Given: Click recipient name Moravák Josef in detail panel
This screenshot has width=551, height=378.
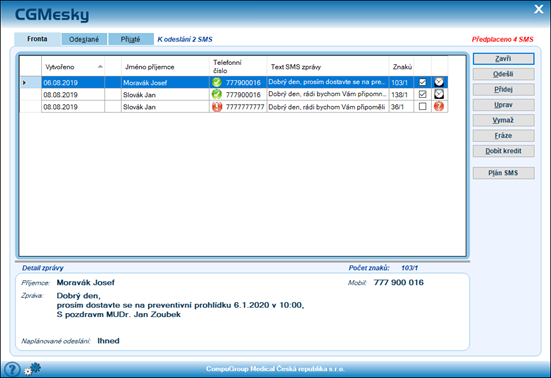Looking at the screenshot, I should 85,282.
